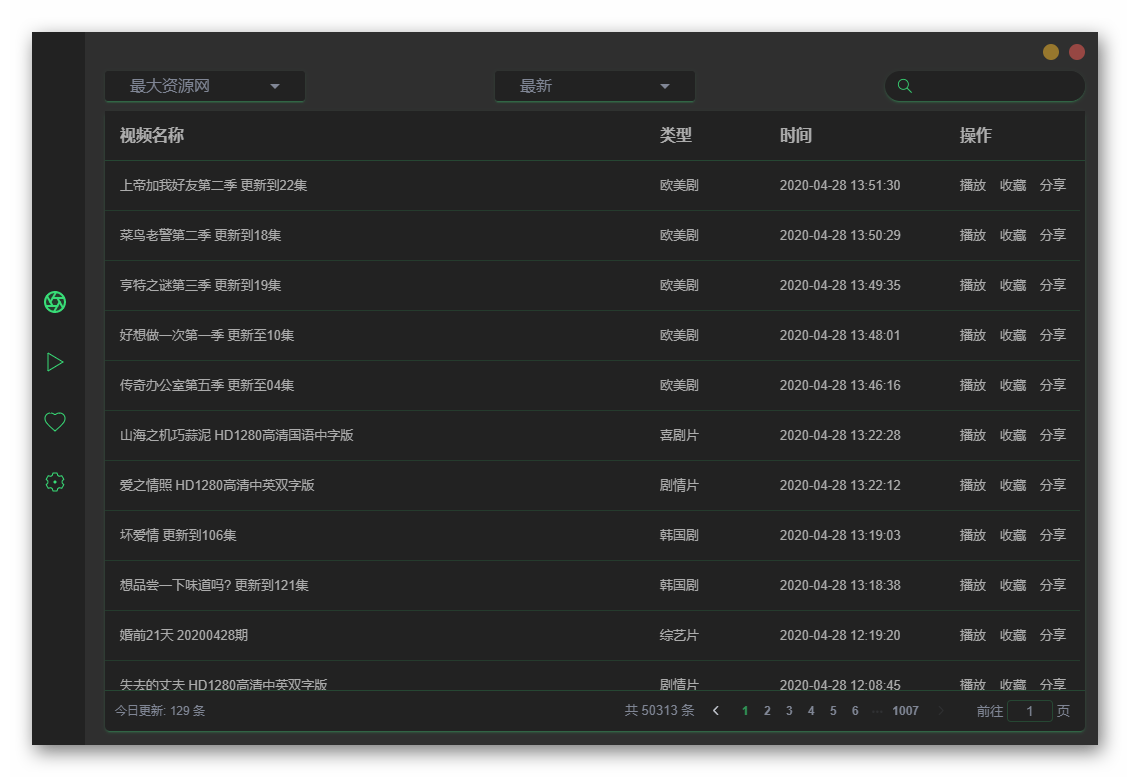Click the pagination ellipsis to skip pages
This screenshot has width=1130, height=777.
point(877,711)
